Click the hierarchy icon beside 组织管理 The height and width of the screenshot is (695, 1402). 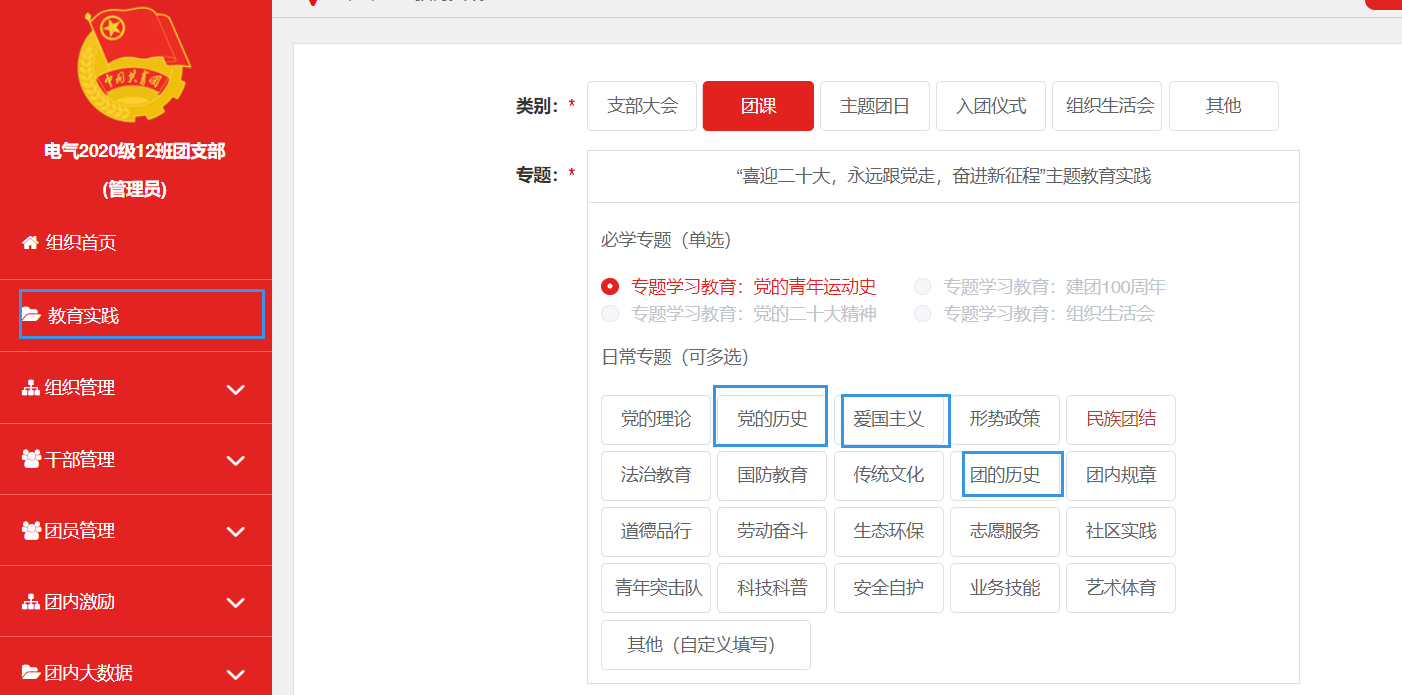click(30, 388)
